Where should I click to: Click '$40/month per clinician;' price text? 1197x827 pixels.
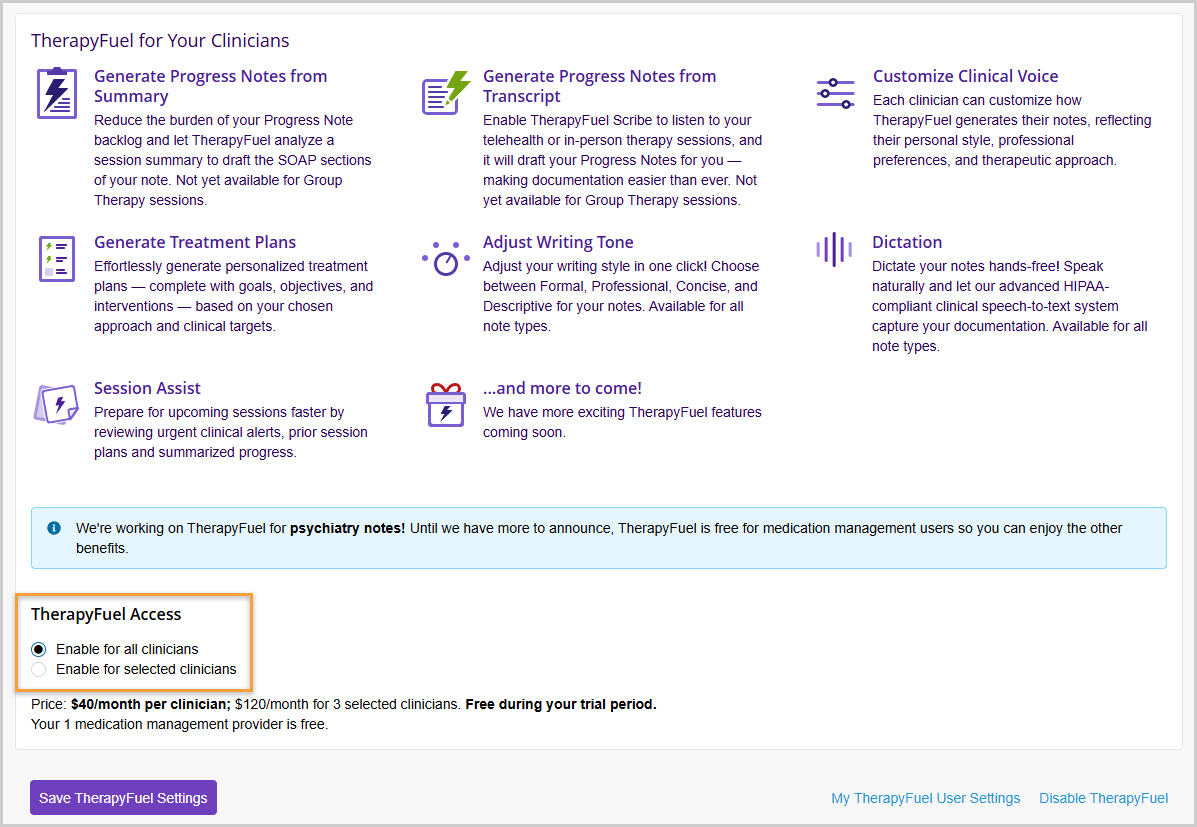[x=151, y=705]
